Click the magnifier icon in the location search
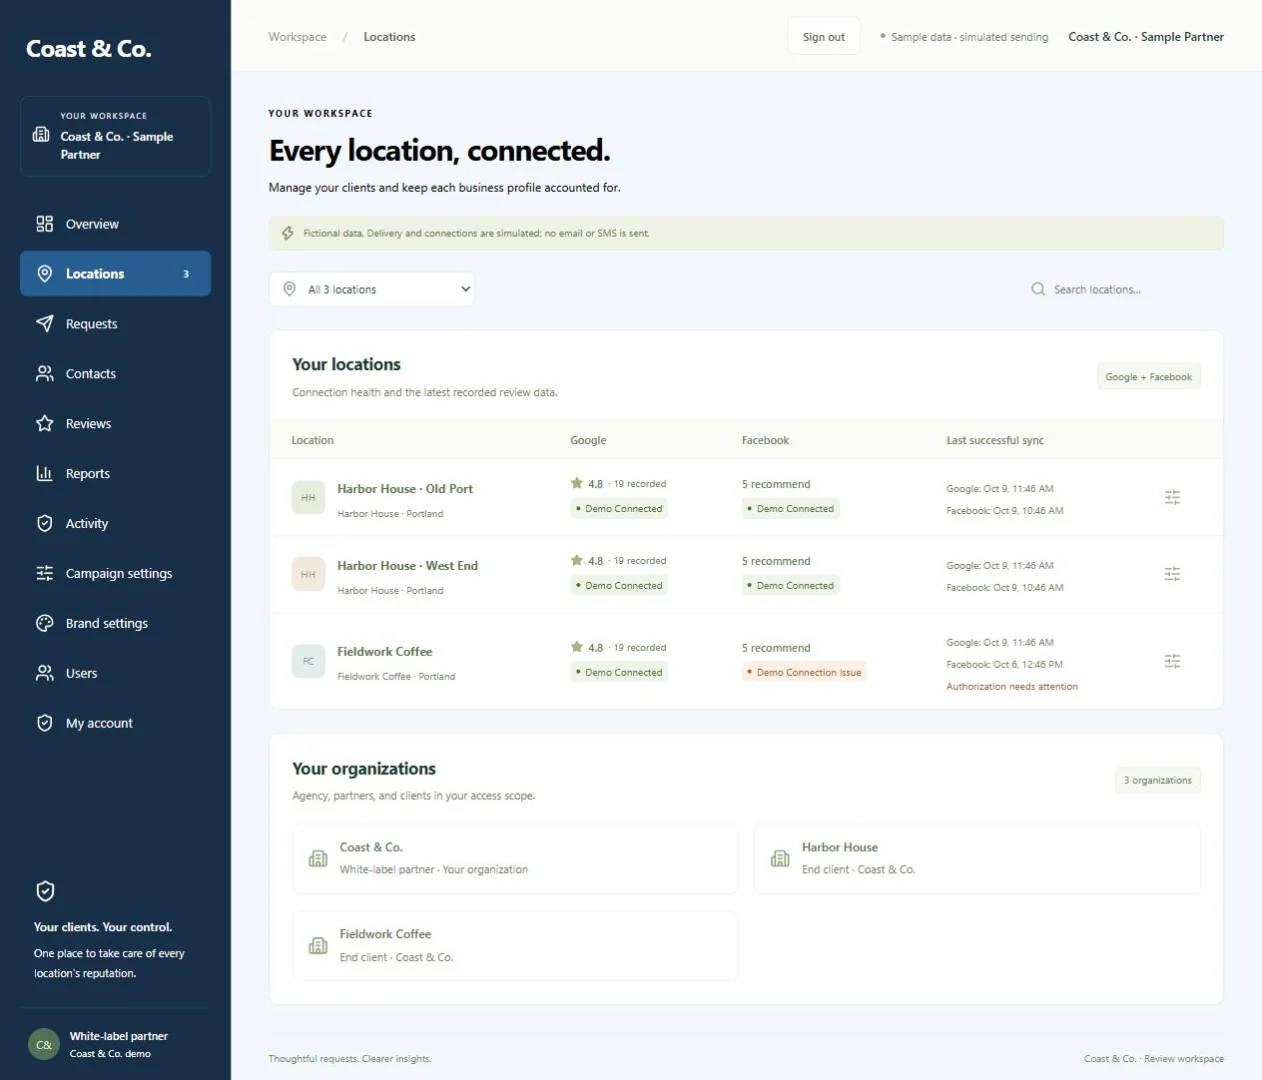Viewport: 1262px width, 1080px height. pyautogui.click(x=1038, y=290)
